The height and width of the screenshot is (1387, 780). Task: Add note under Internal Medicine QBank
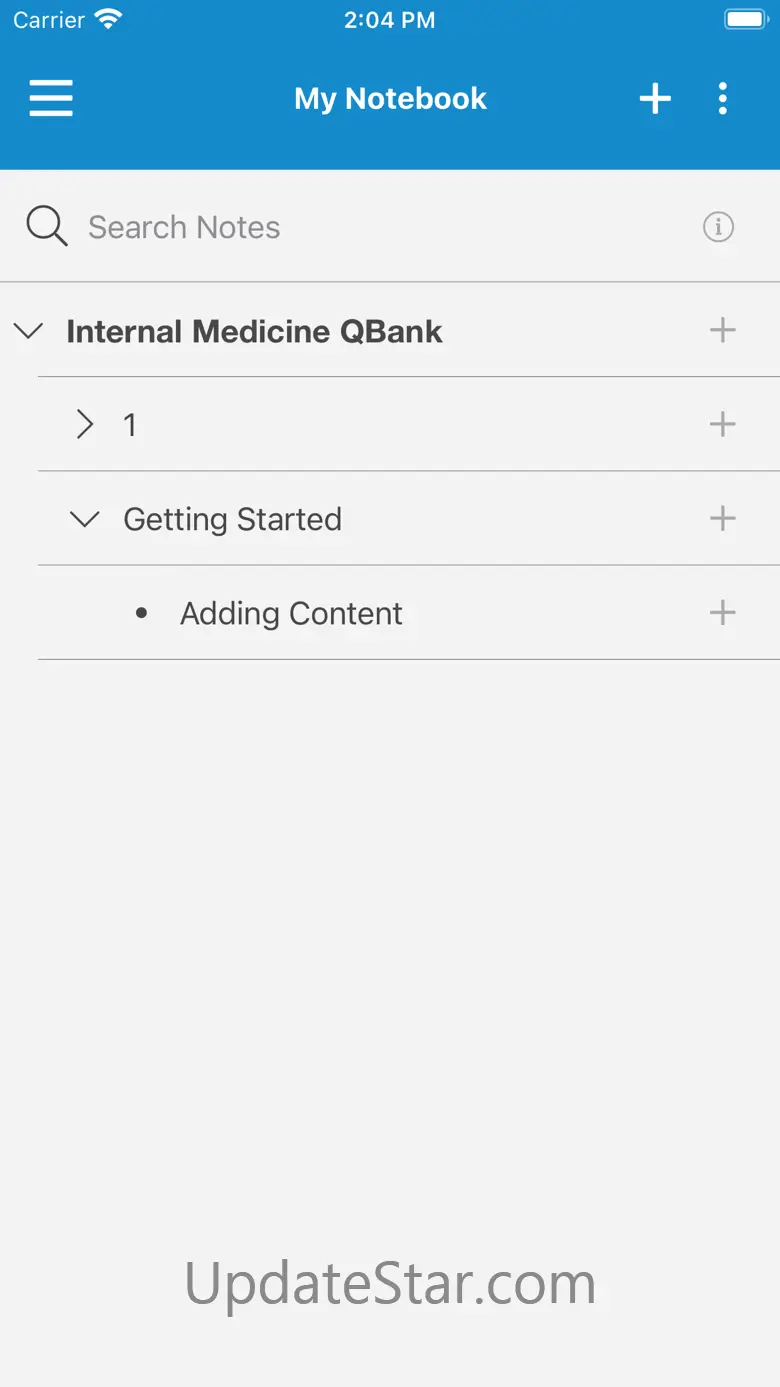coord(722,330)
